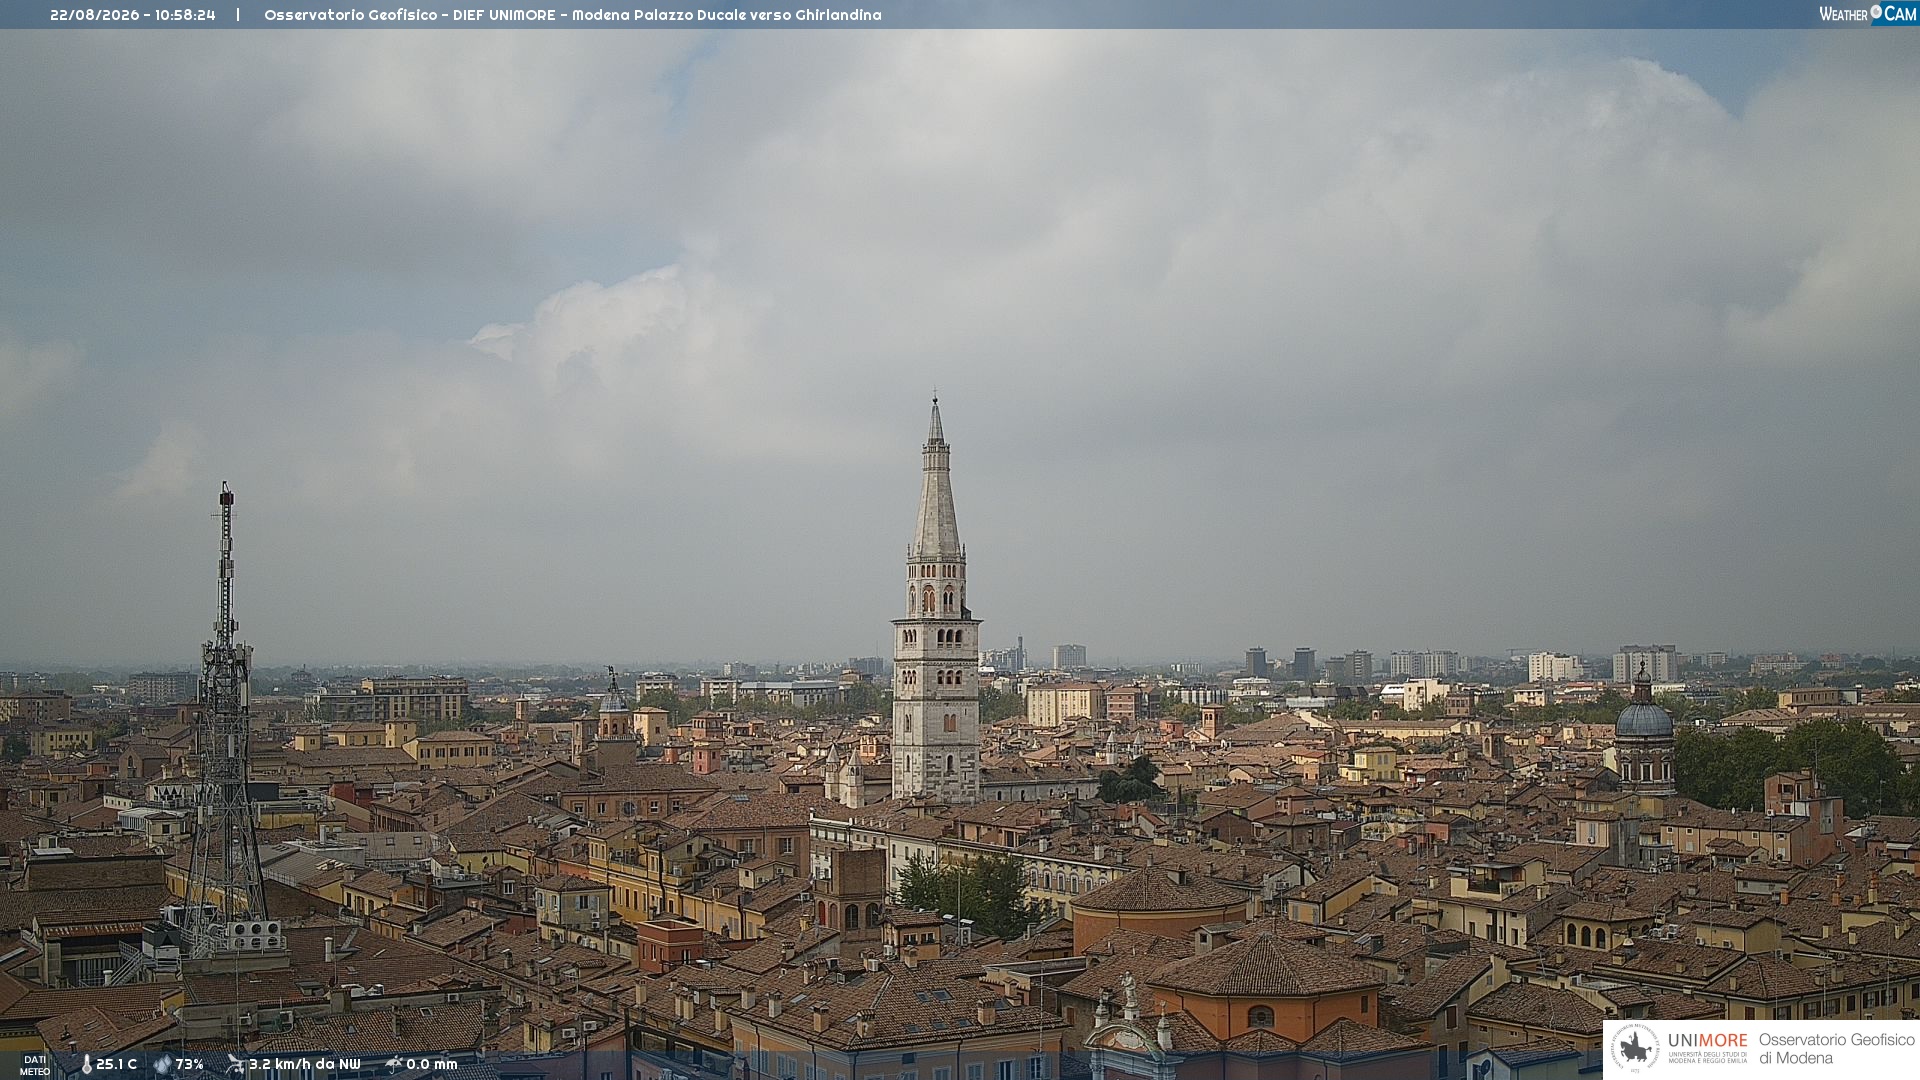This screenshot has width=1920, height=1080.
Task: Open the DATI METEO label
Action: [x=35, y=1065]
